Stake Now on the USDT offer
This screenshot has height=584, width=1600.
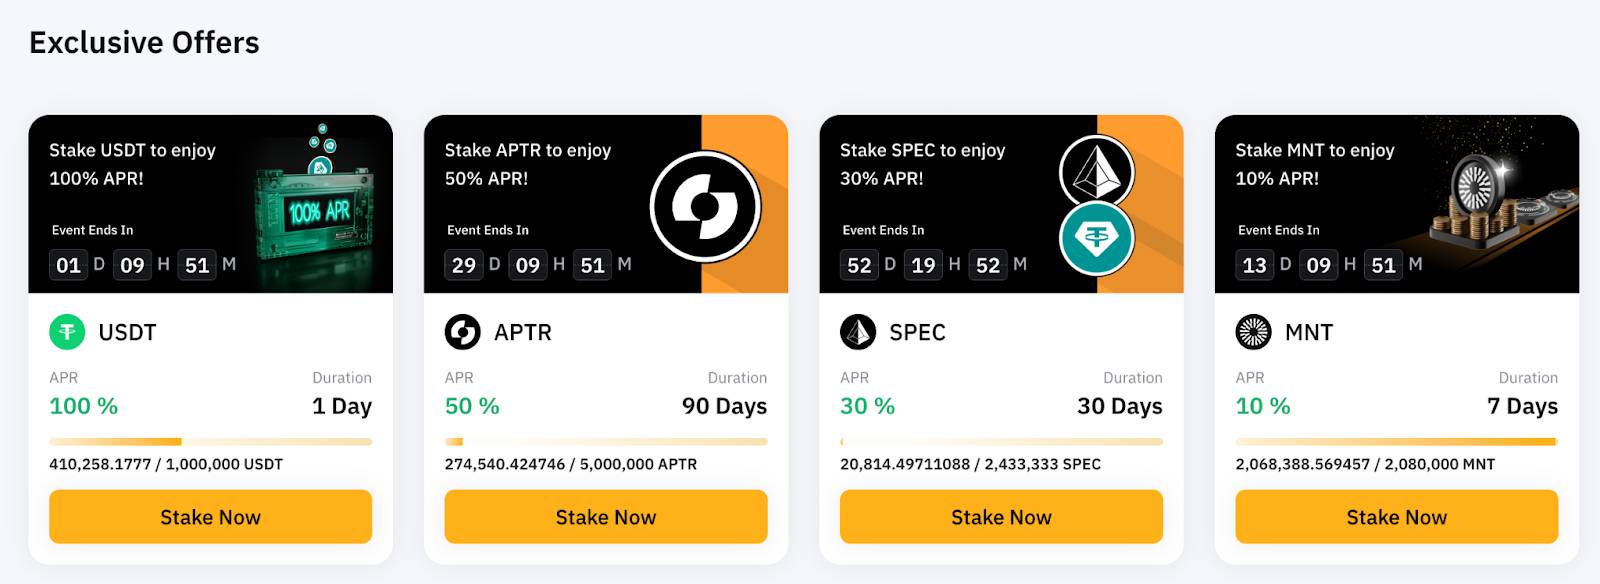coord(210,517)
